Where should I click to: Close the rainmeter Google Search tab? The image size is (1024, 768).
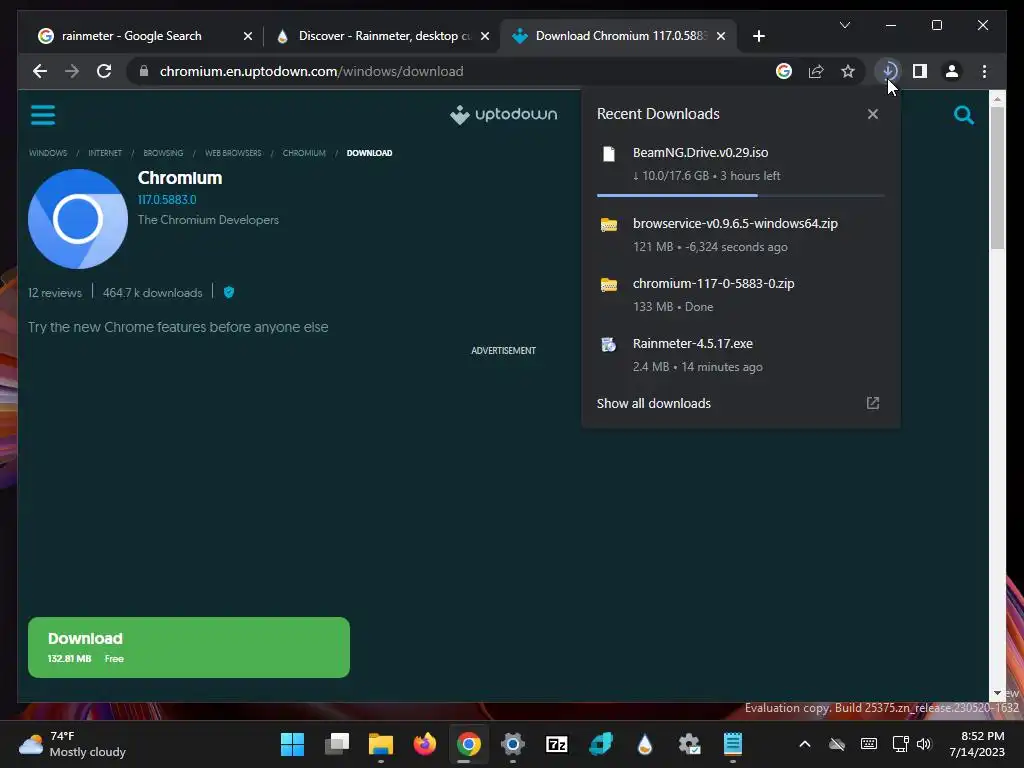(248, 37)
